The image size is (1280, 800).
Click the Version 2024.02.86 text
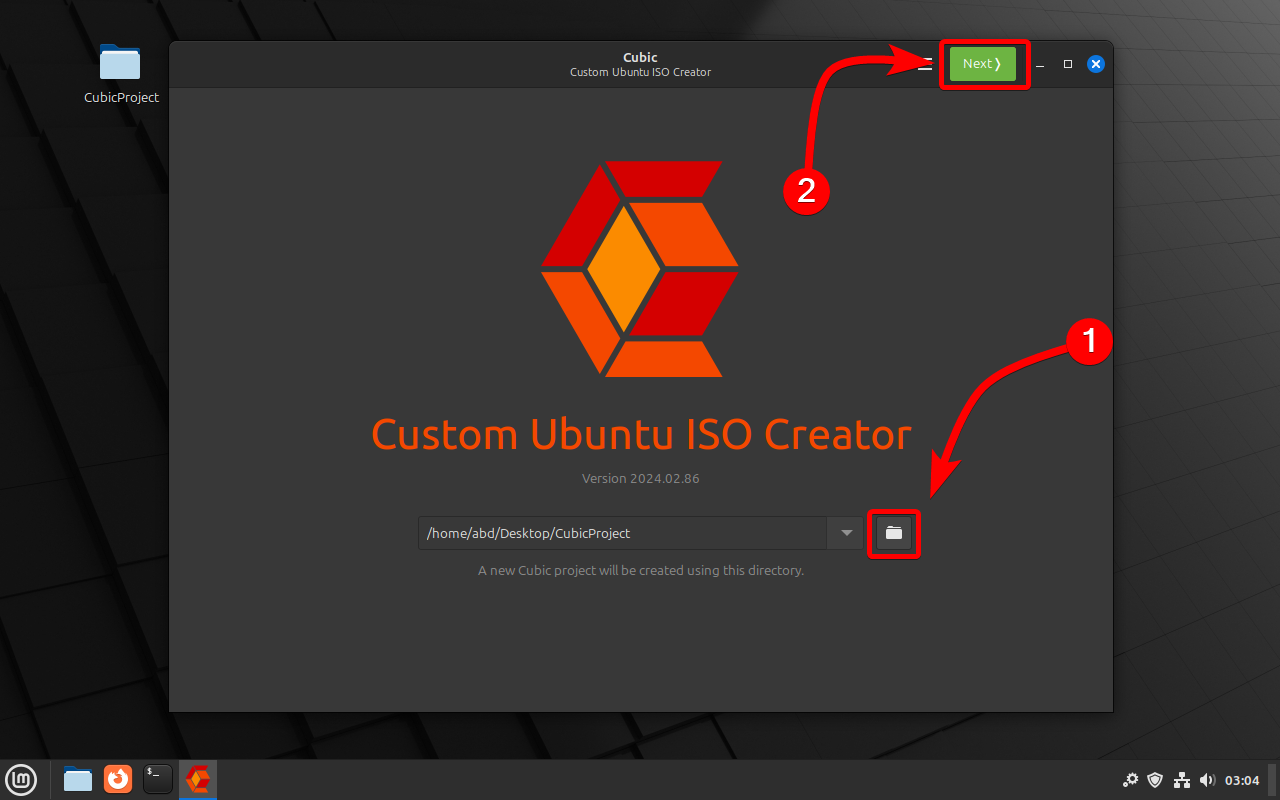point(641,478)
